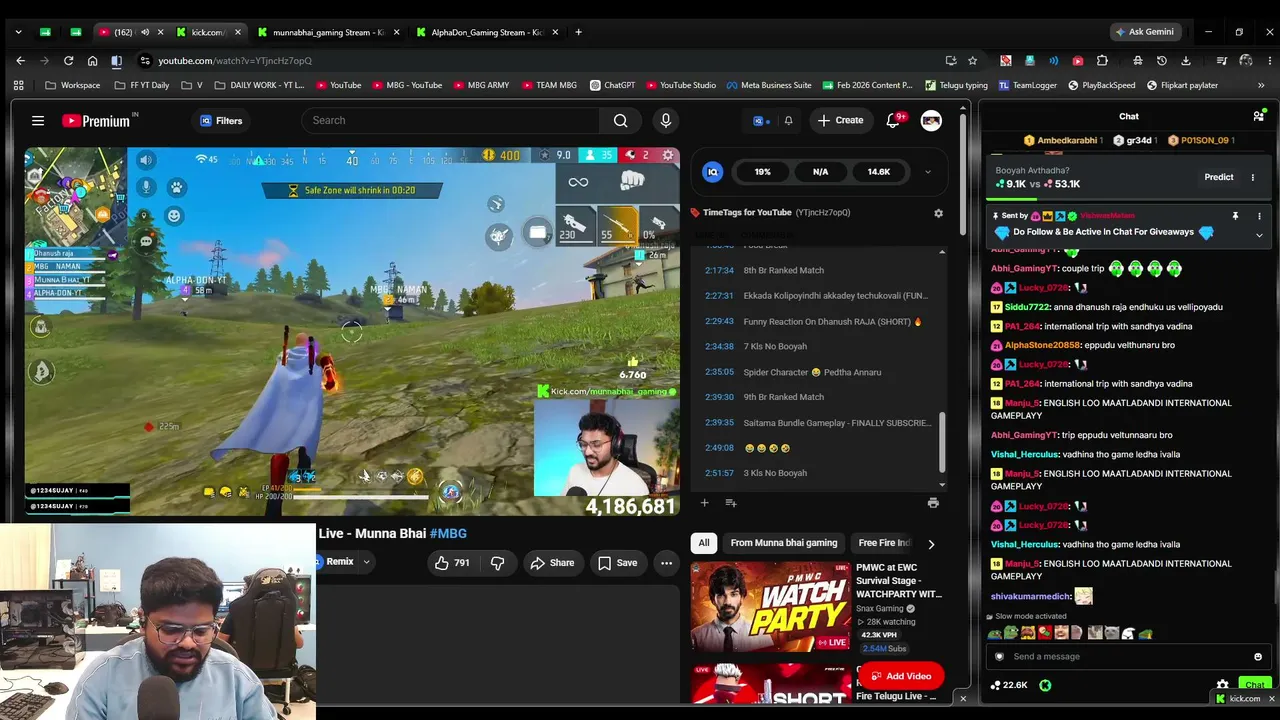Add a new time tag with plus icon
Image resolution: width=1280 pixels, height=720 pixels.
(x=704, y=503)
